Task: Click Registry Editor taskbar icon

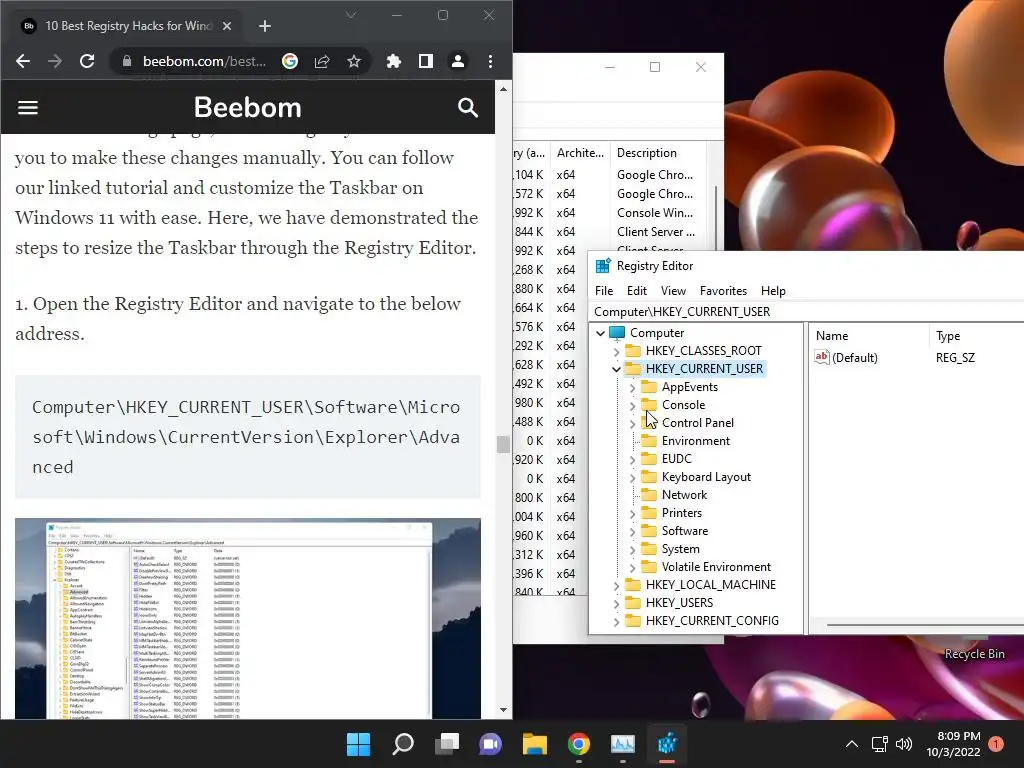Action: (667, 744)
